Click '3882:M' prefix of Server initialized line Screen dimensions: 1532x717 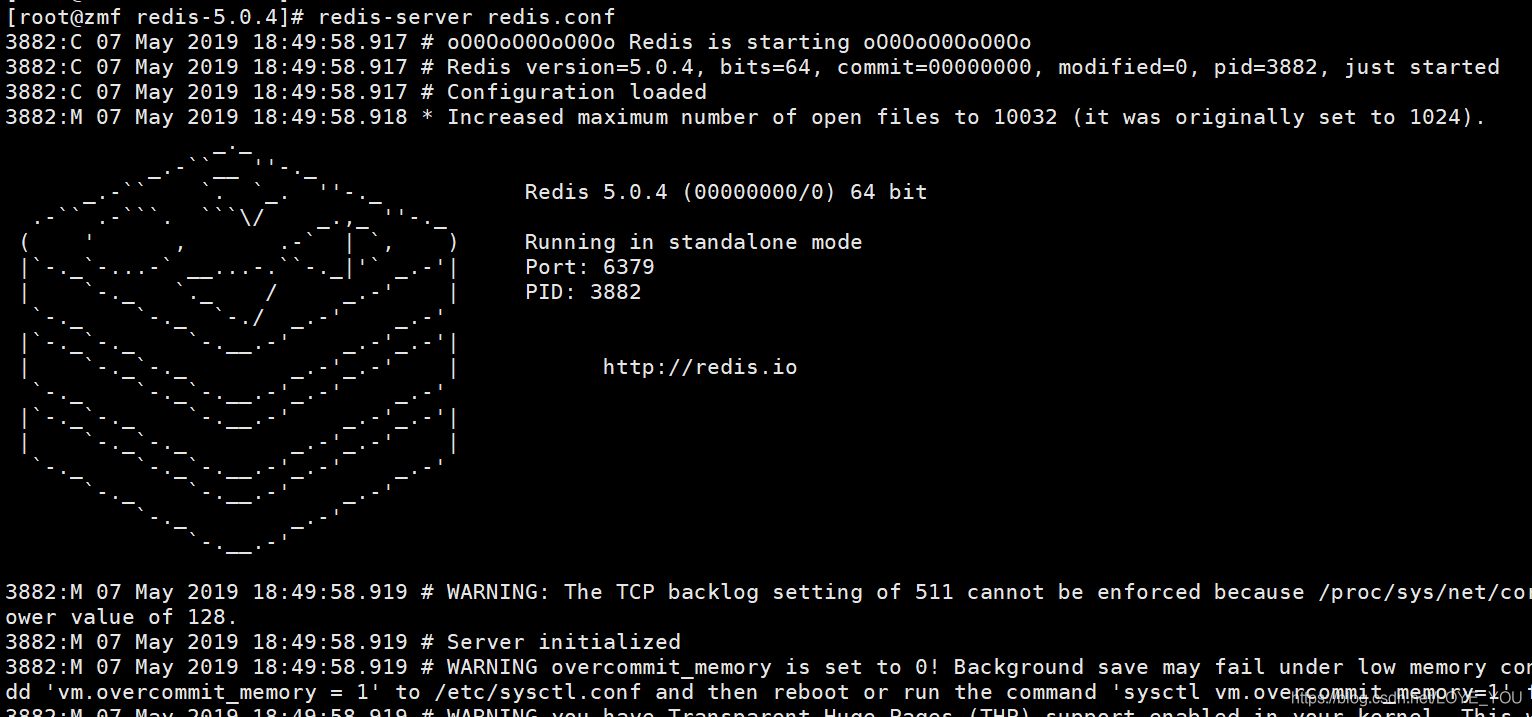44,642
